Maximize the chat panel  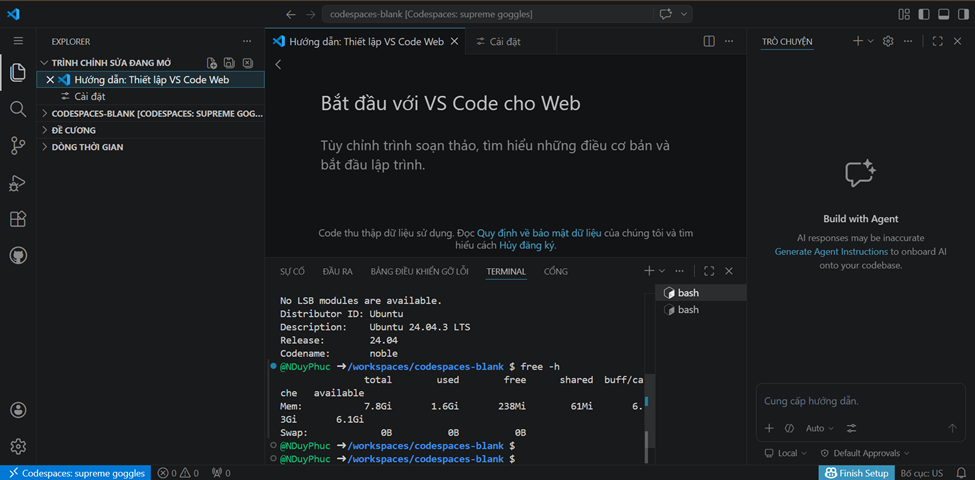[x=938, y=41]
